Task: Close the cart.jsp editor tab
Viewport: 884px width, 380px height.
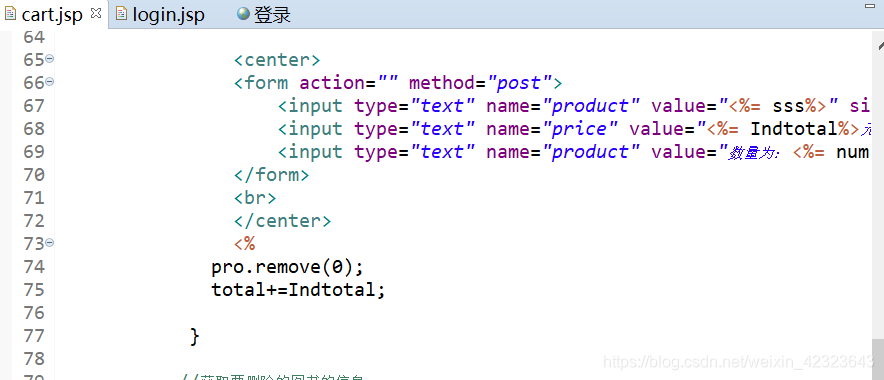Action: pyautogui.click(x=96, y=13)
